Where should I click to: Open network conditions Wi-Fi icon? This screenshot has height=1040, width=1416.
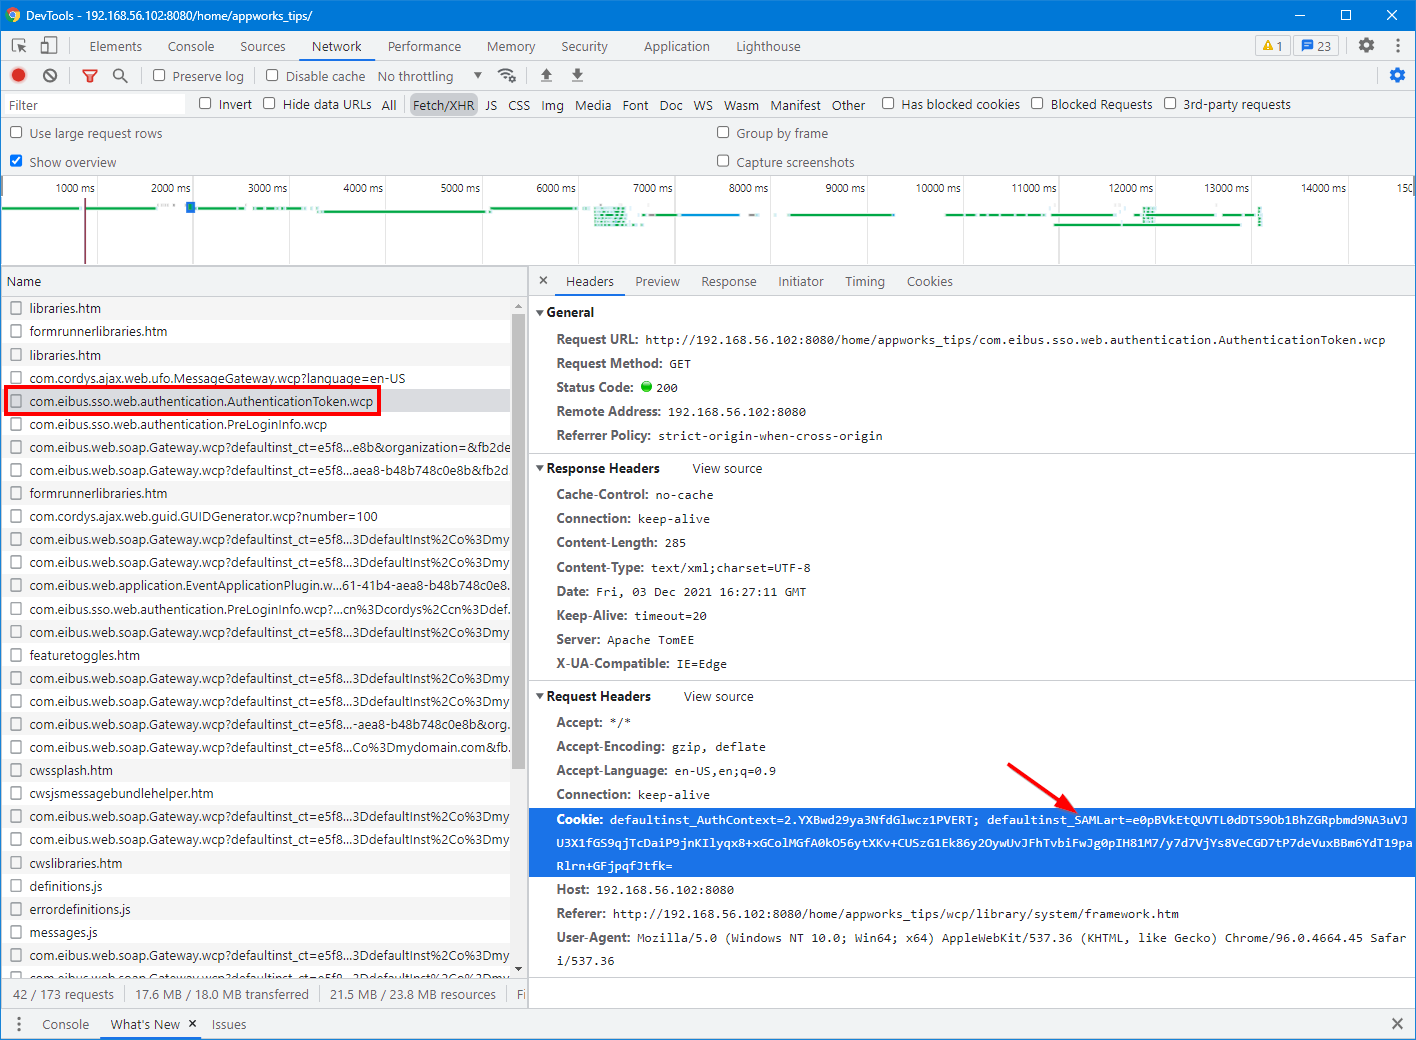point(507,76)
